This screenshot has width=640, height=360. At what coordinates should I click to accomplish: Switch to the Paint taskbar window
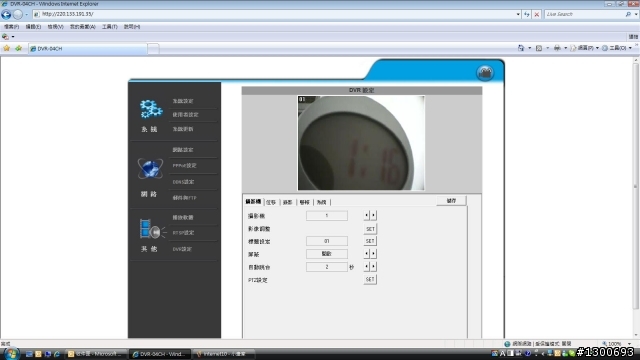[224, 354]
